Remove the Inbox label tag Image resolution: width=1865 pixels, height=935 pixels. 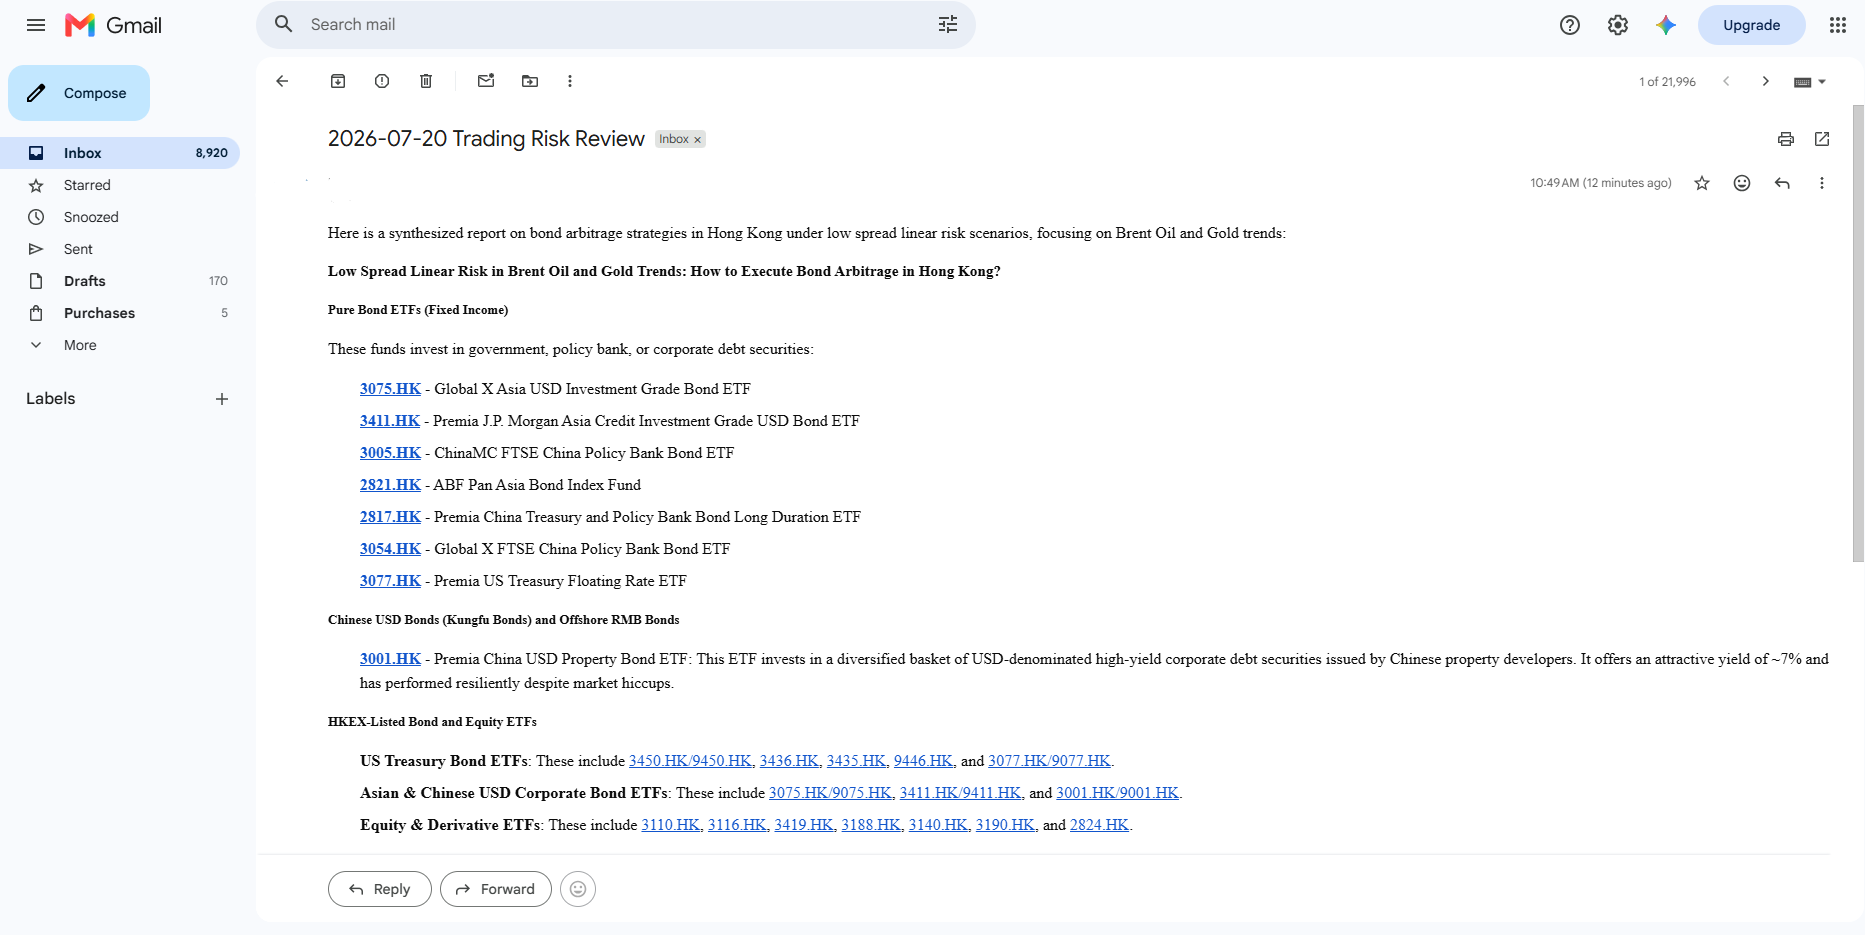[x=698, y=140]
